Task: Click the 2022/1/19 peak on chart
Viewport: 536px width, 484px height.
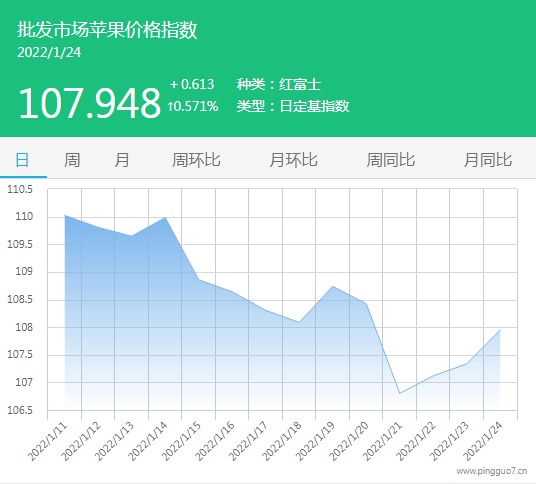Action: [333, 286]
